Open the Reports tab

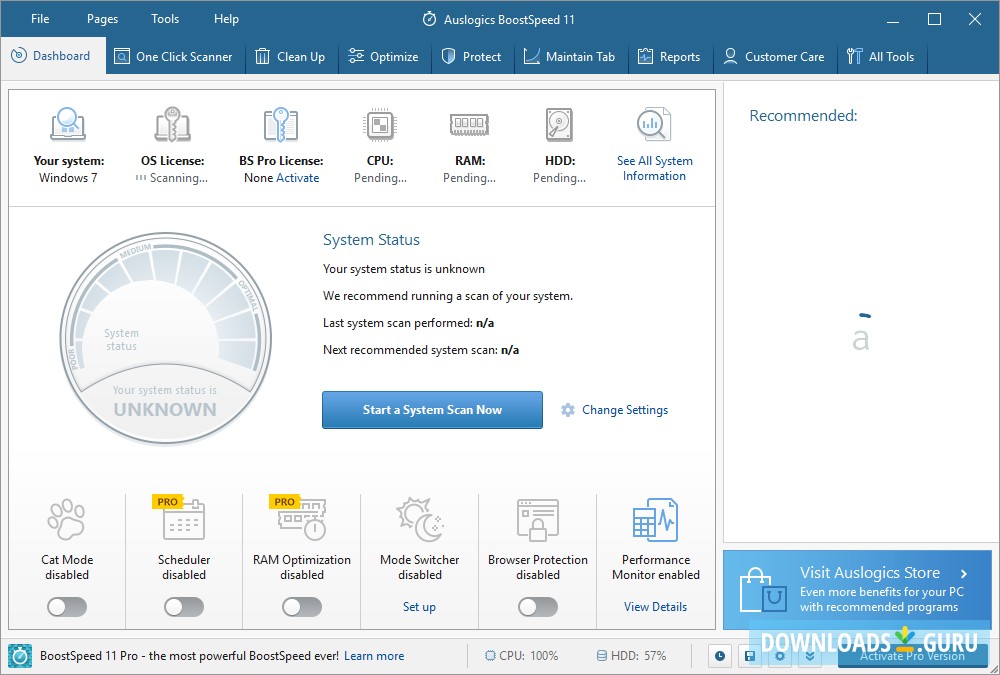click(670, 56)
